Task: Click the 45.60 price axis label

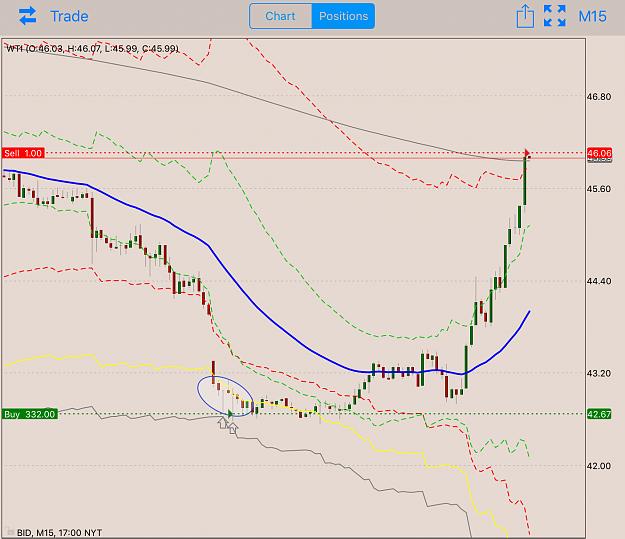Action: click(598, 189)
